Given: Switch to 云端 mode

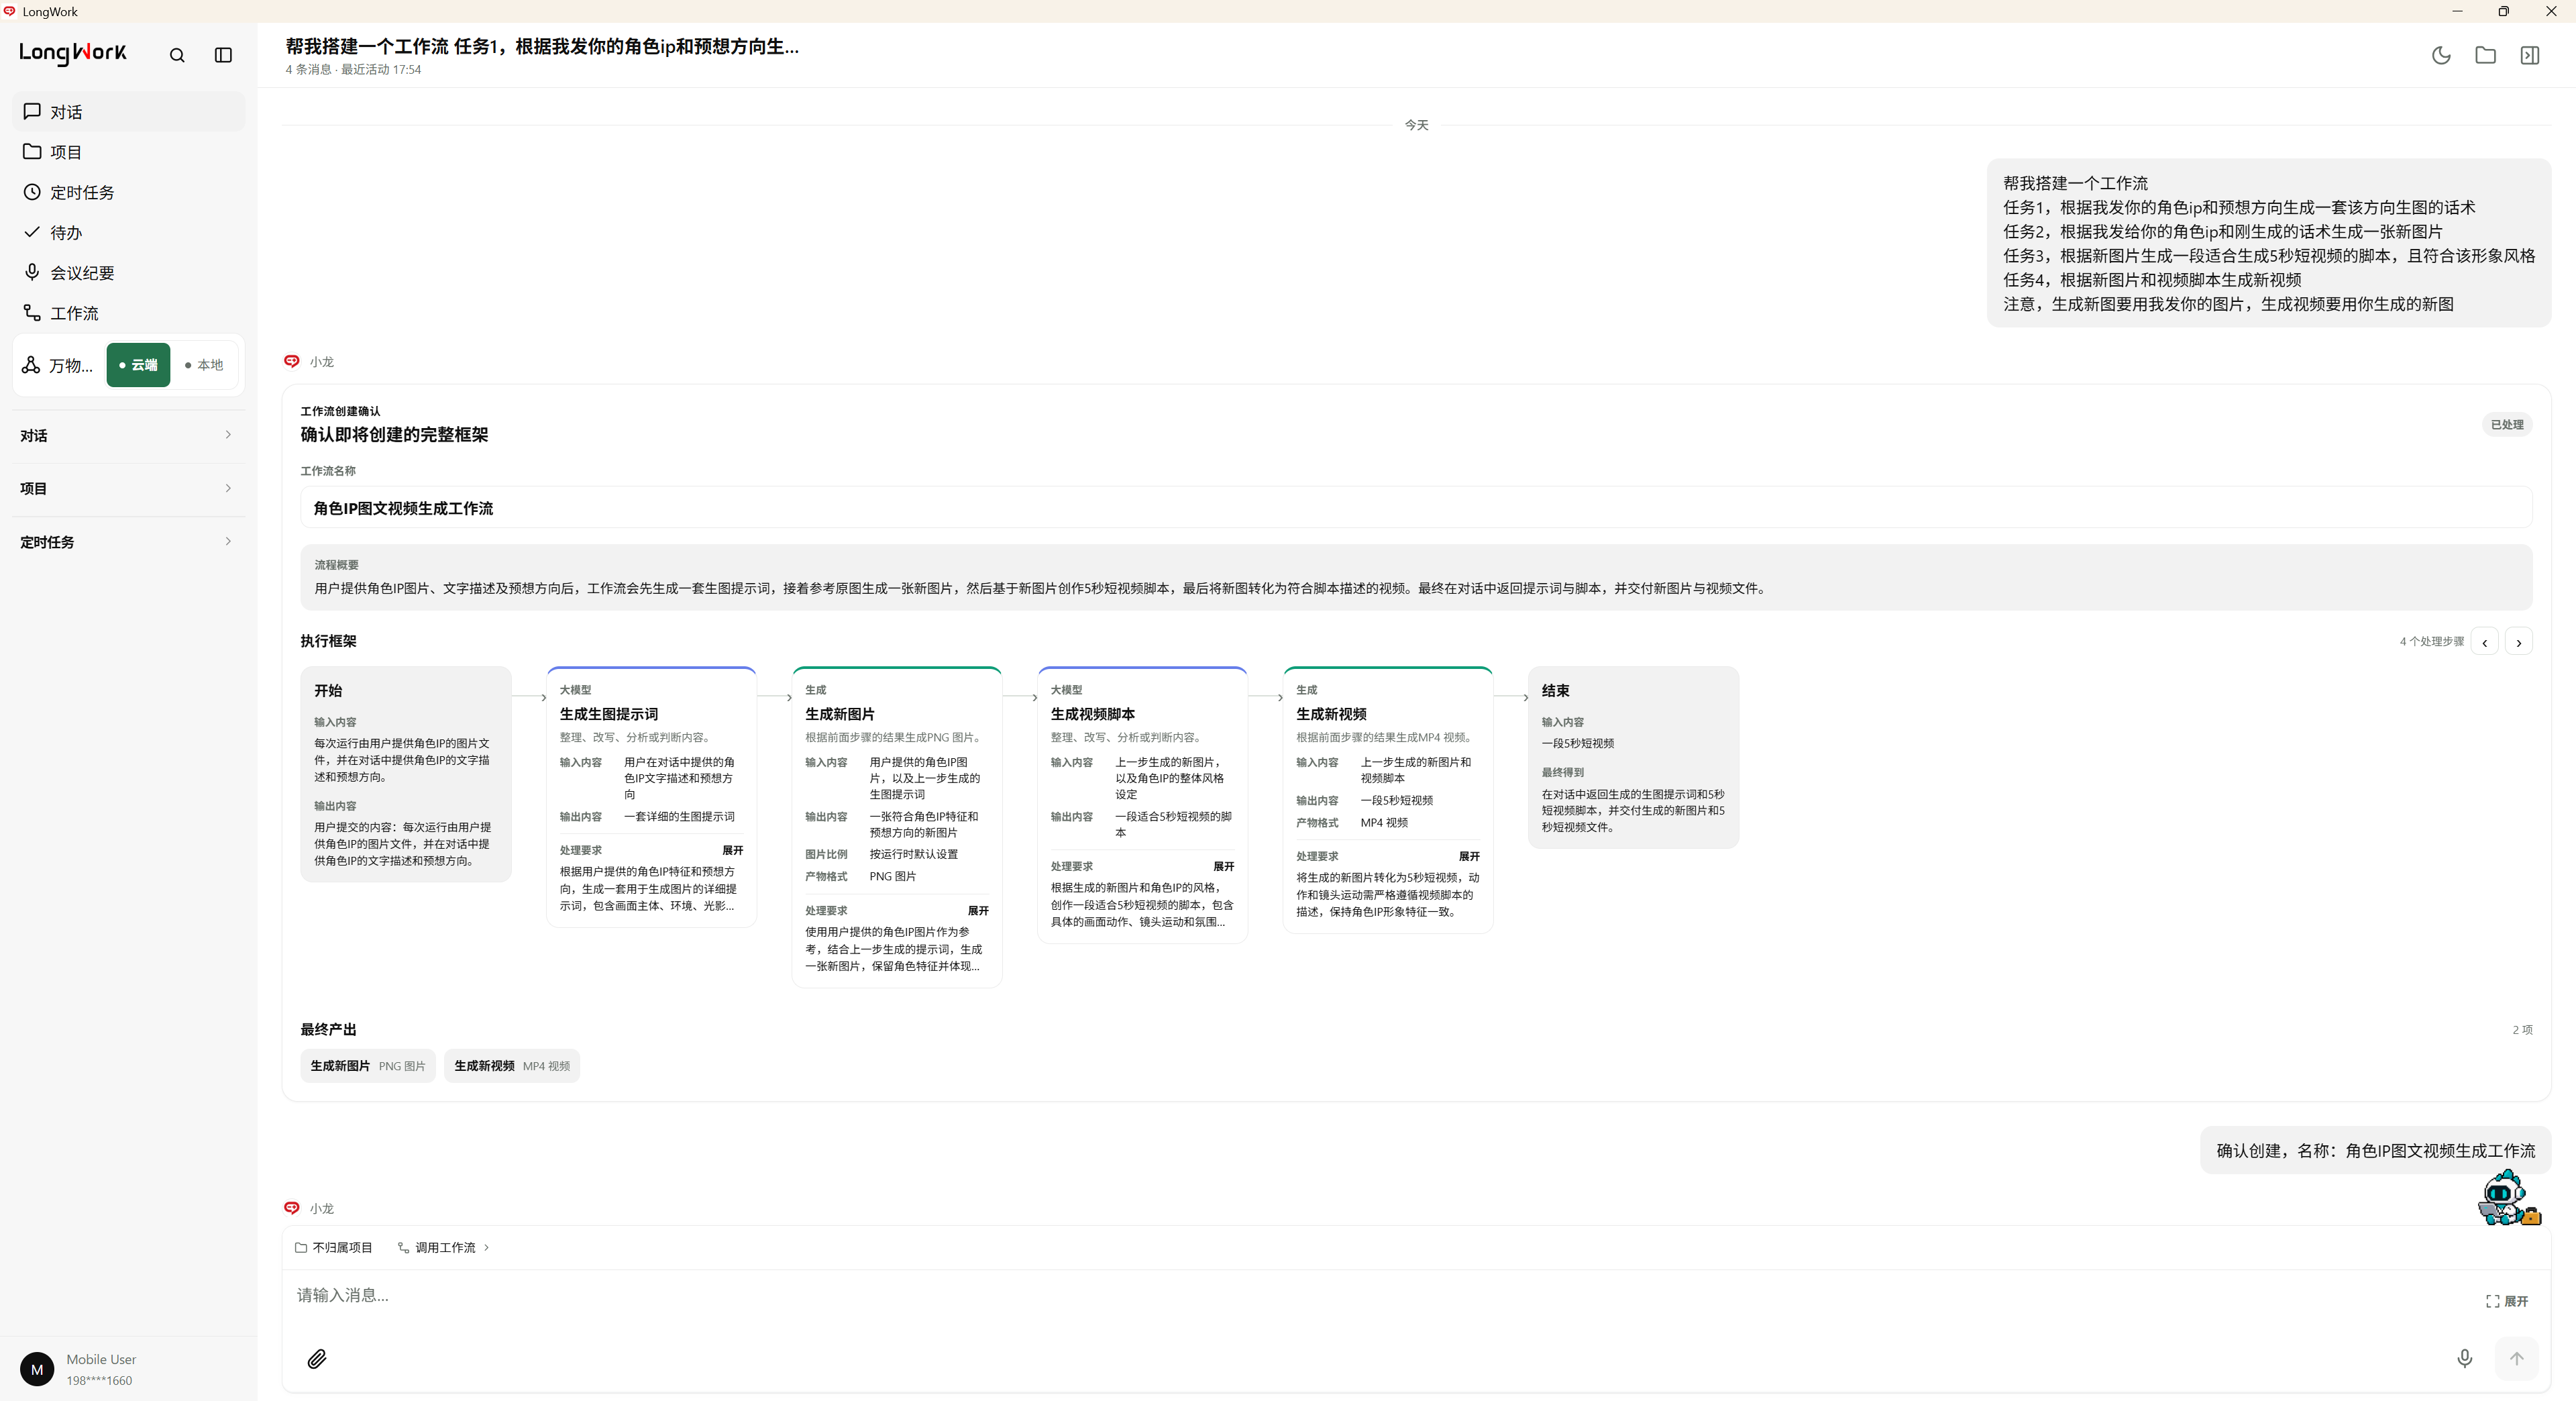Looking at the screenshot, I should pyautogui.click(x=138, y=365).
